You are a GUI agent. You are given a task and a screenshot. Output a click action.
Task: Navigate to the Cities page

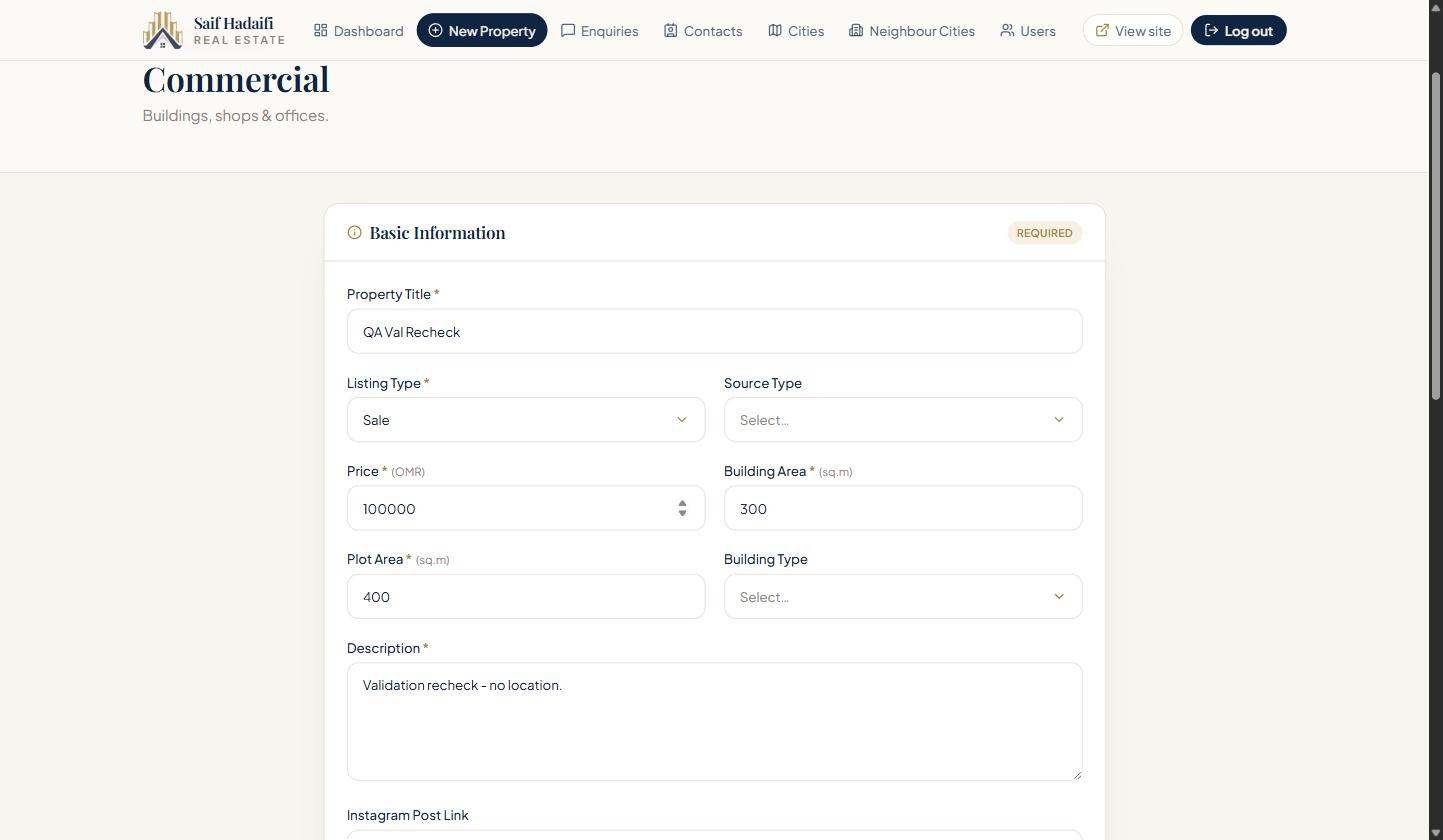[x=796, y=30]
